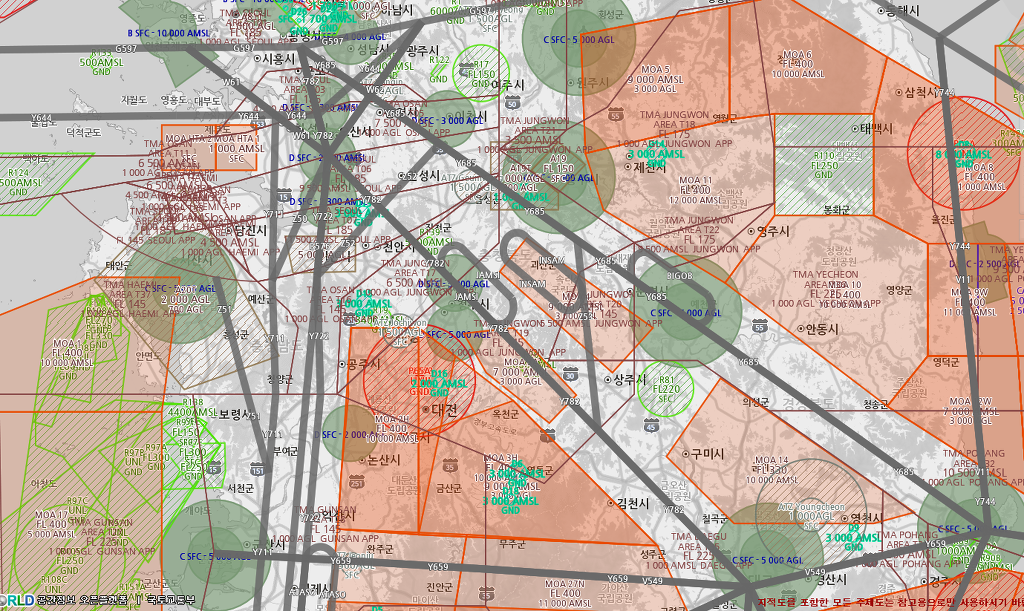Select the MOA 17 airspace label
Image resolution: width=1024 pixels, height=611 pixels.
click(51, 524)
